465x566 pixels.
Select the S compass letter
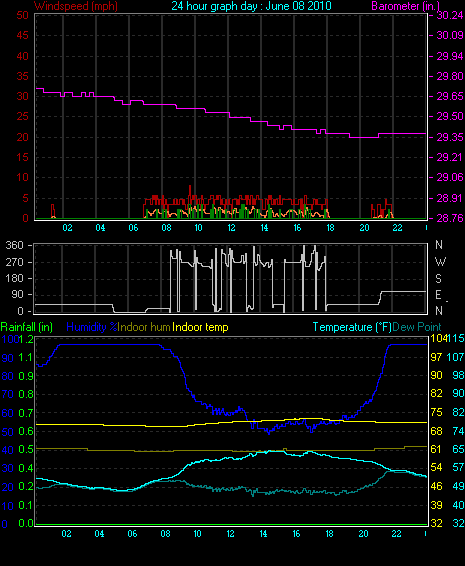click(x=439, y=279)
